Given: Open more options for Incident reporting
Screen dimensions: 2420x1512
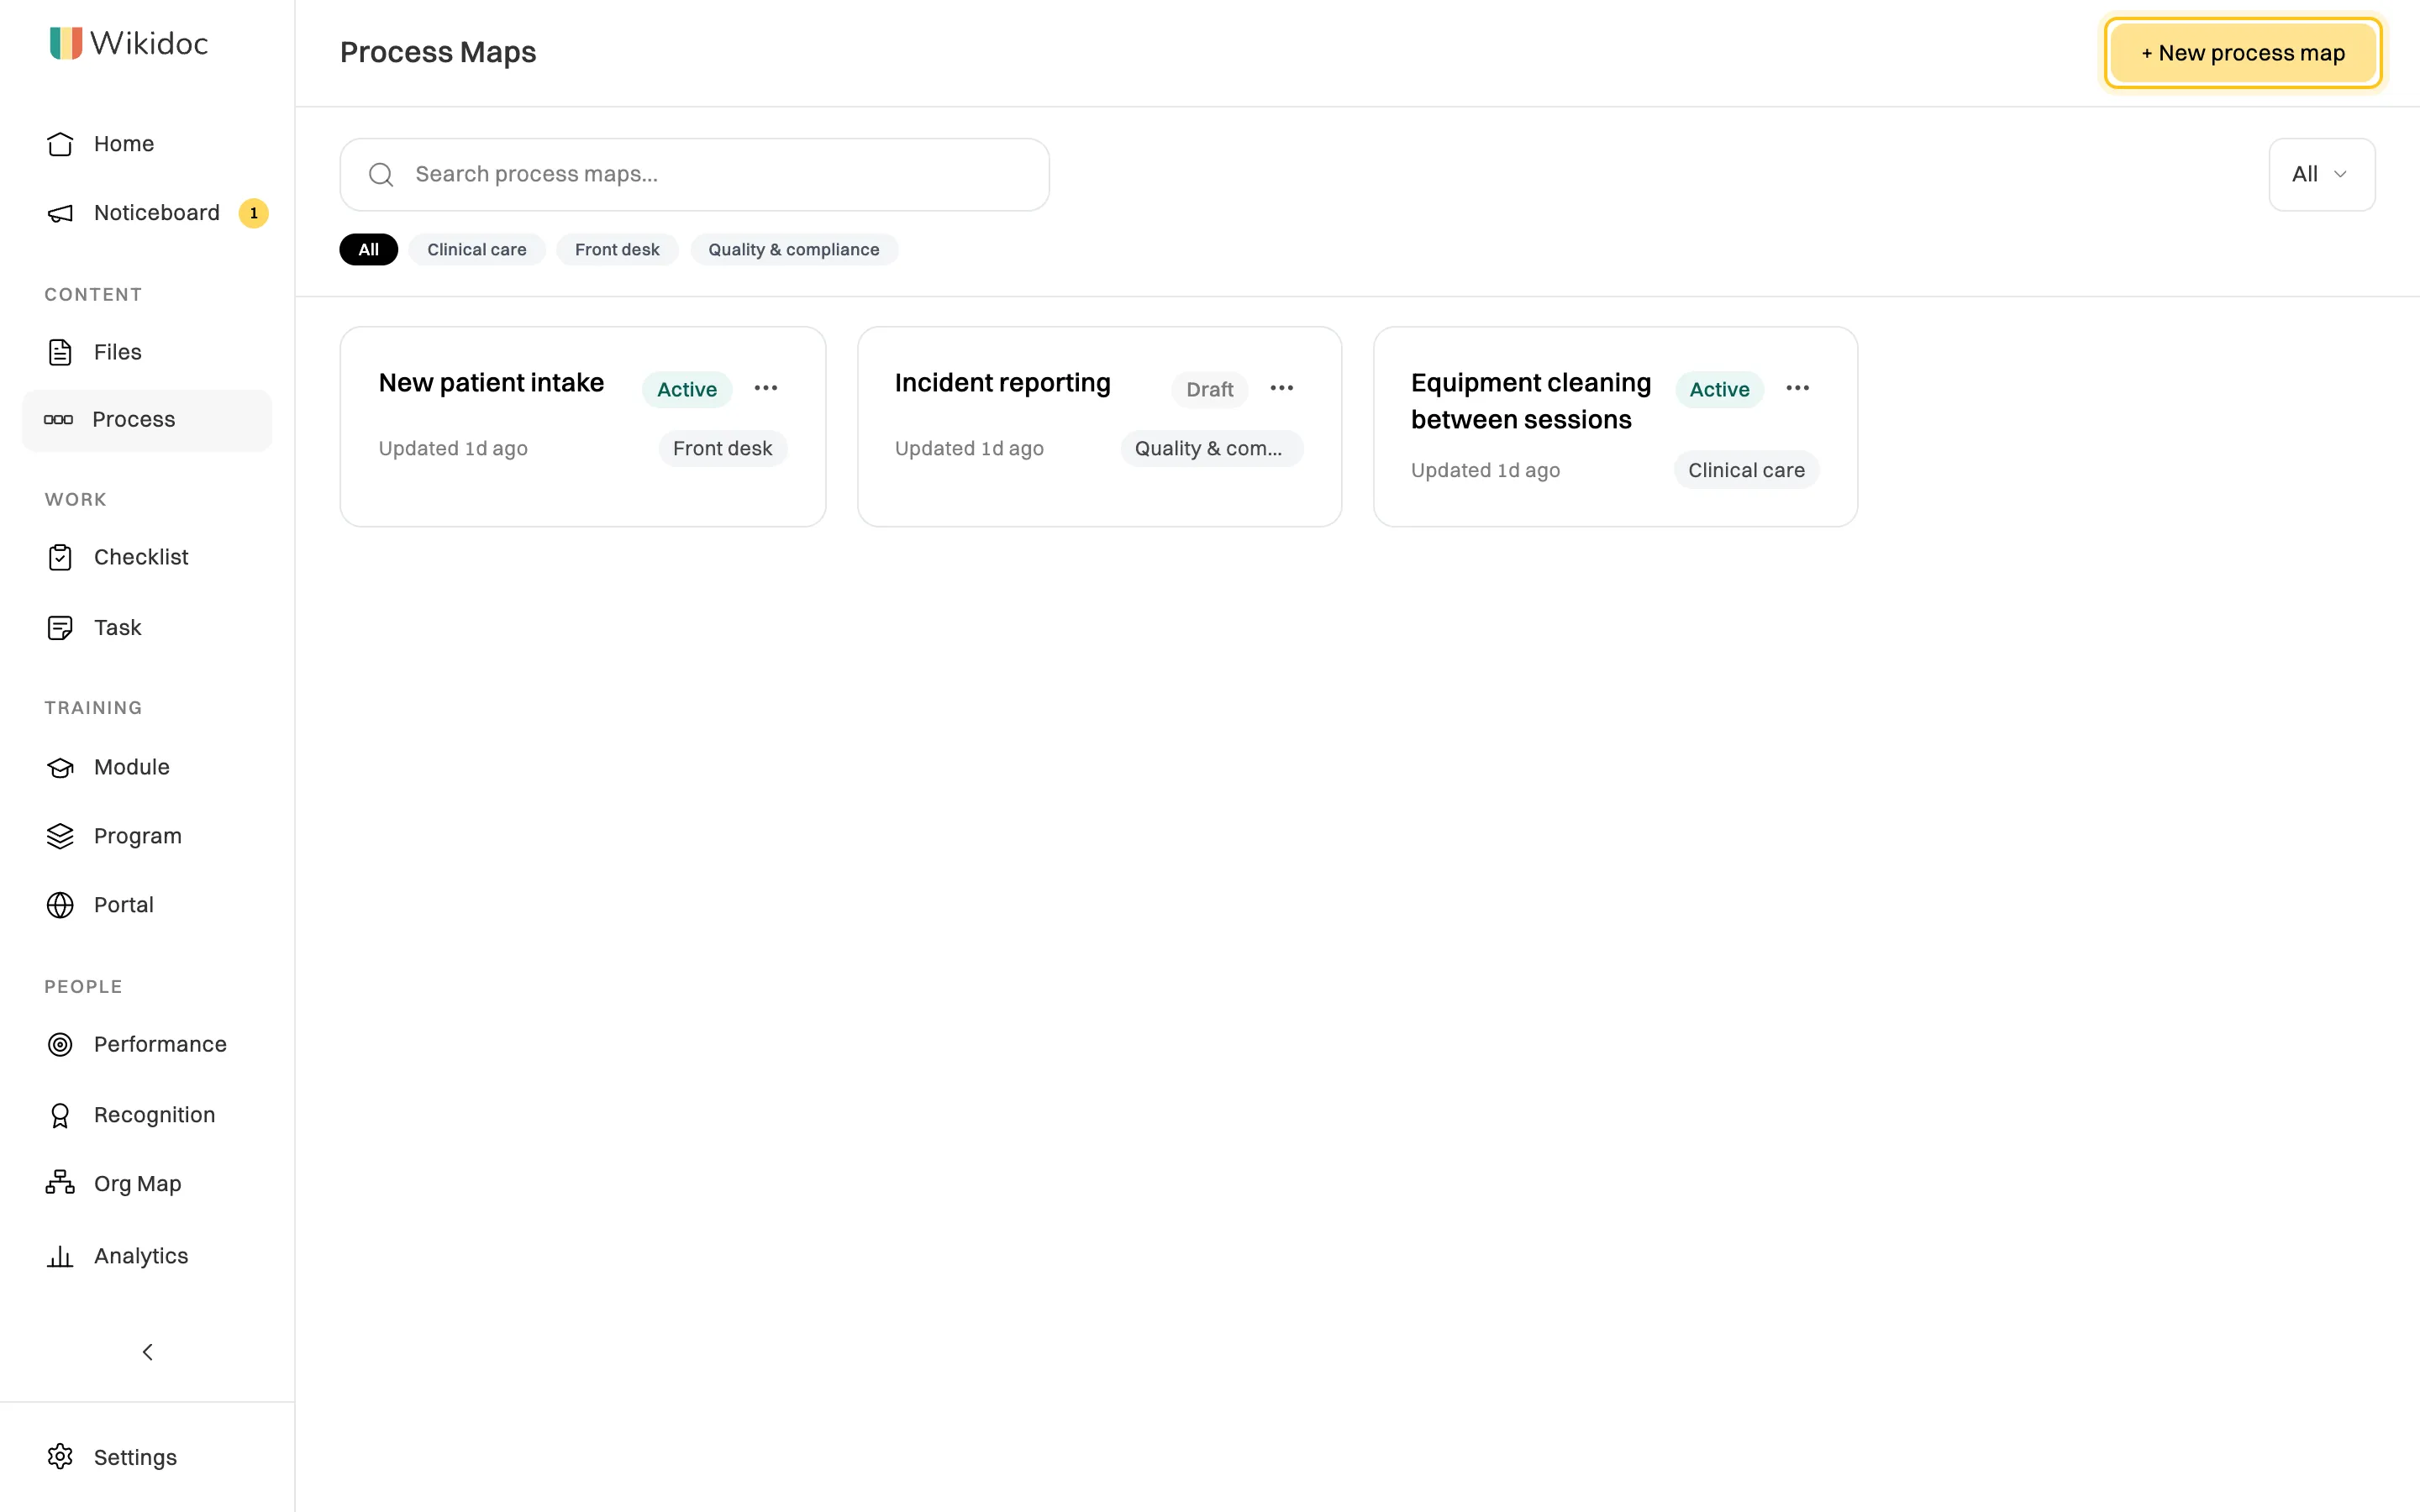Looking at the screenshot, I should click(1282, 388).
